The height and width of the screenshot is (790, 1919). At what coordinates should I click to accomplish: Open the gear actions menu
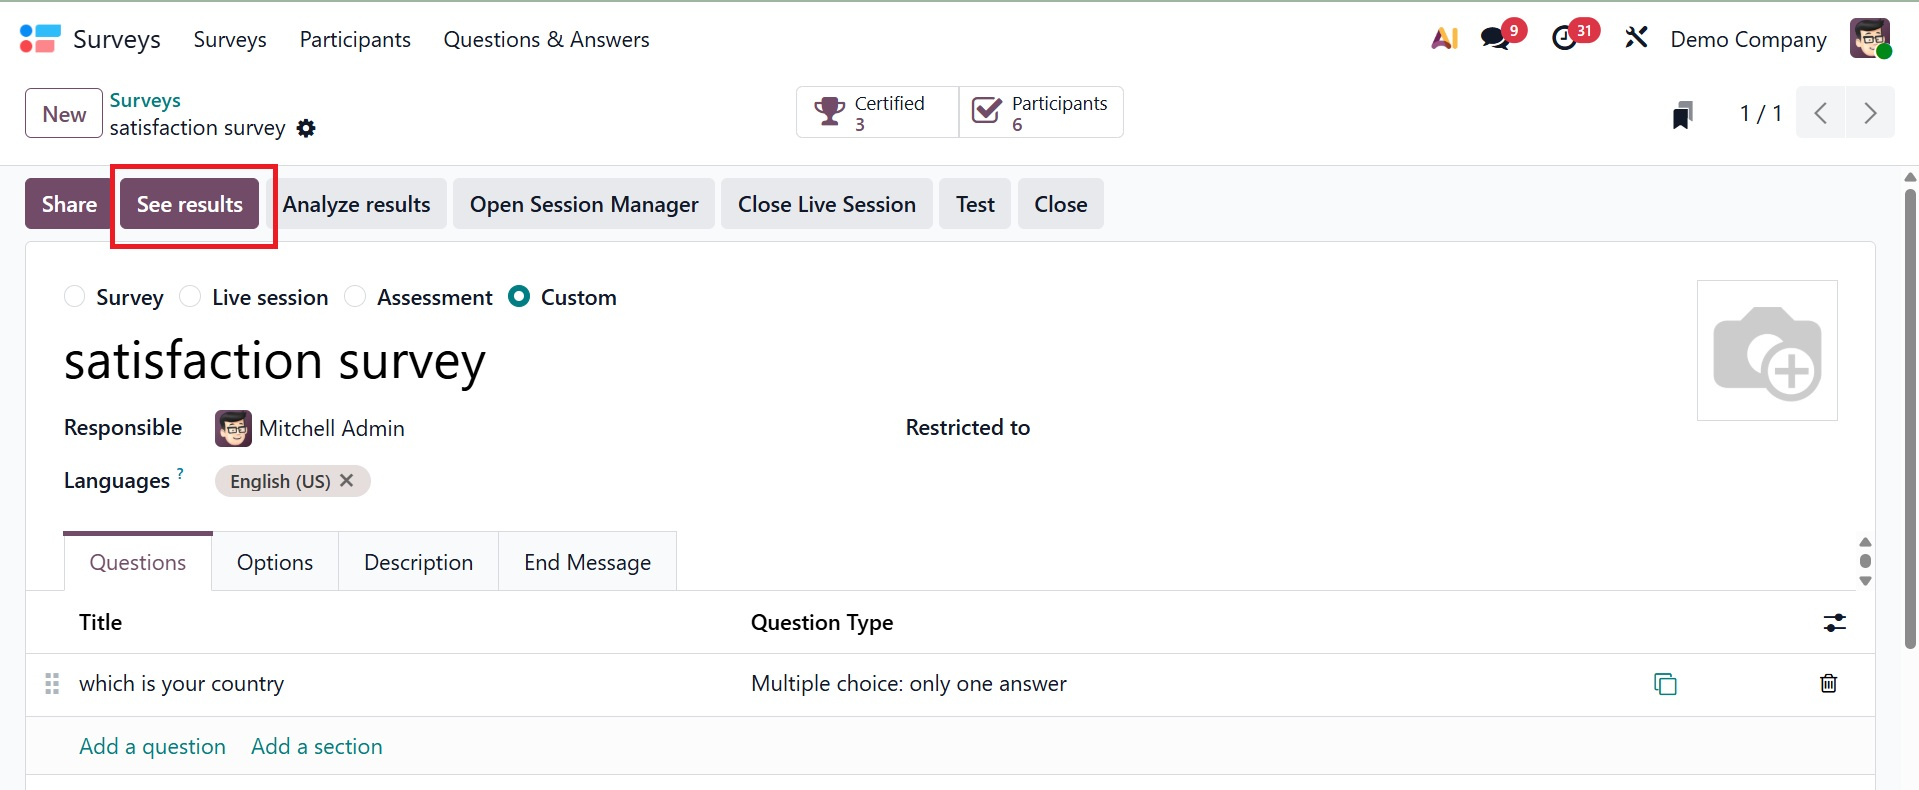tap(306, 128)
